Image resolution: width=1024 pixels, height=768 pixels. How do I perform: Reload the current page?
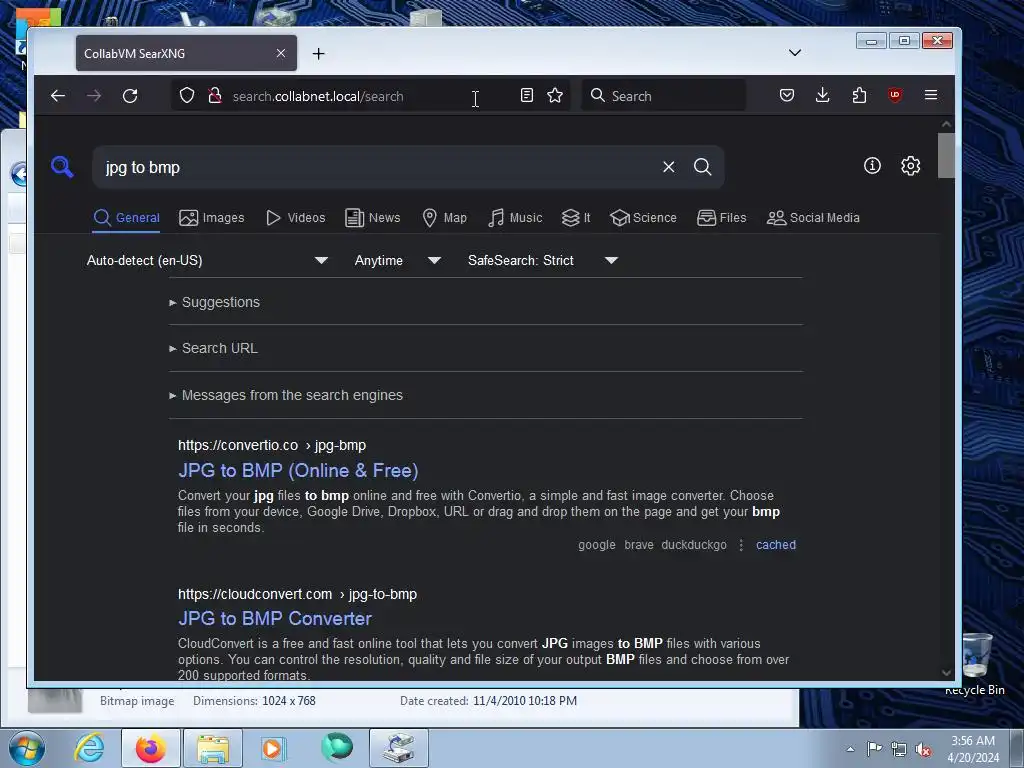click(x=130, y=96)
